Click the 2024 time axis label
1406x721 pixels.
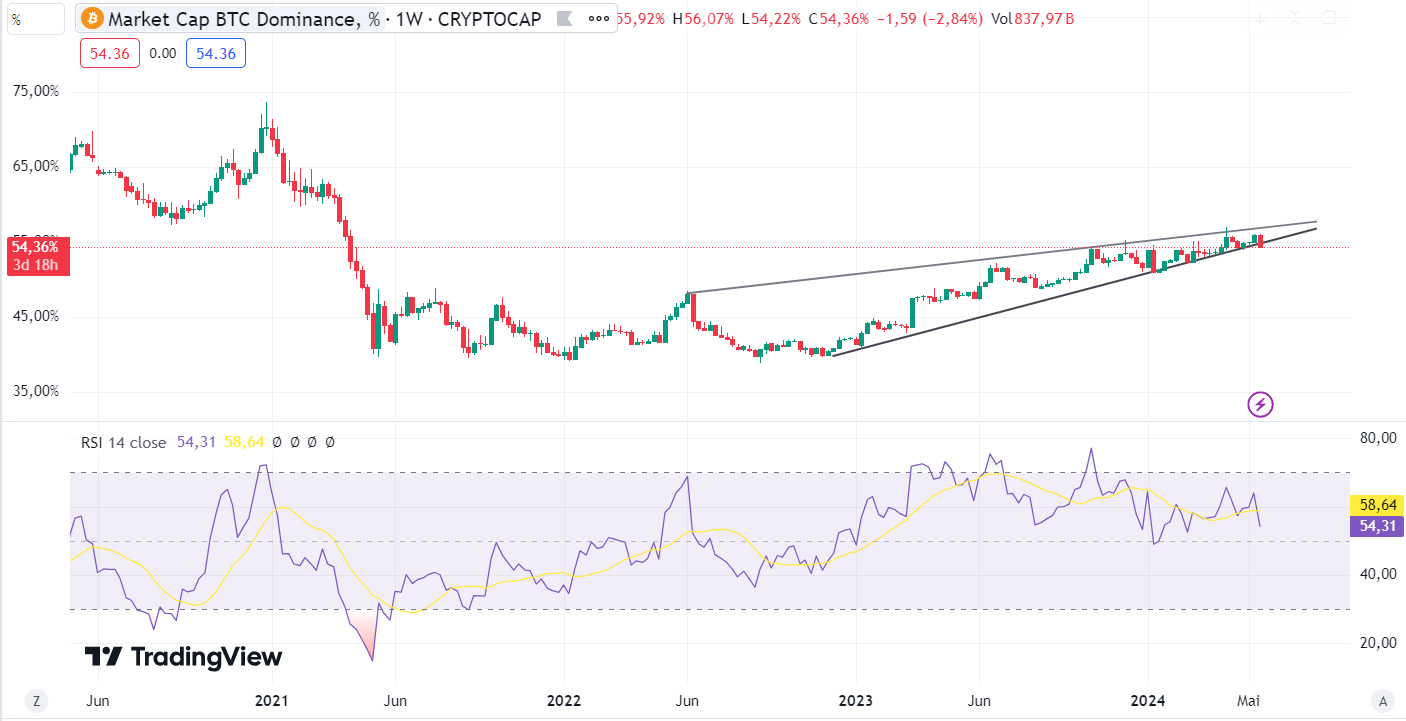[1148, 700]
